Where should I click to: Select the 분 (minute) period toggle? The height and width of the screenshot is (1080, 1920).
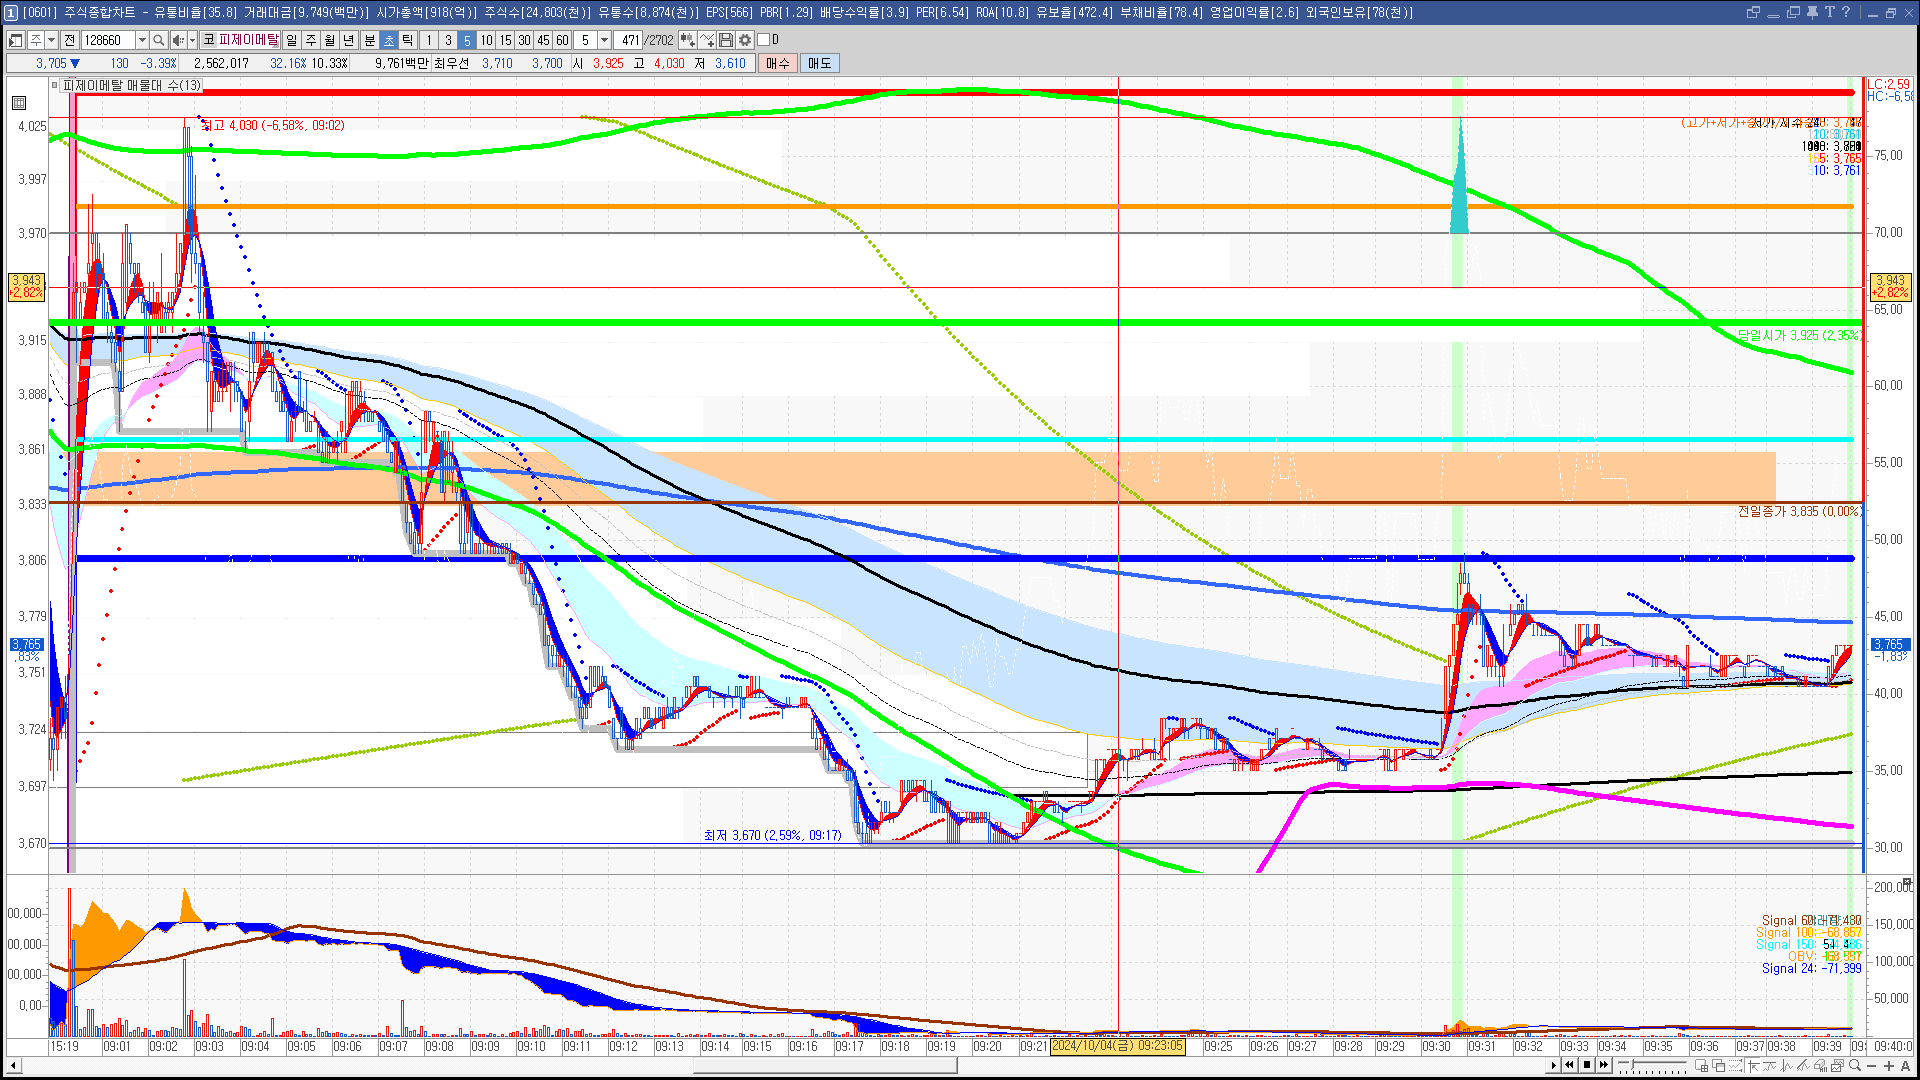(x=369, y=40)
